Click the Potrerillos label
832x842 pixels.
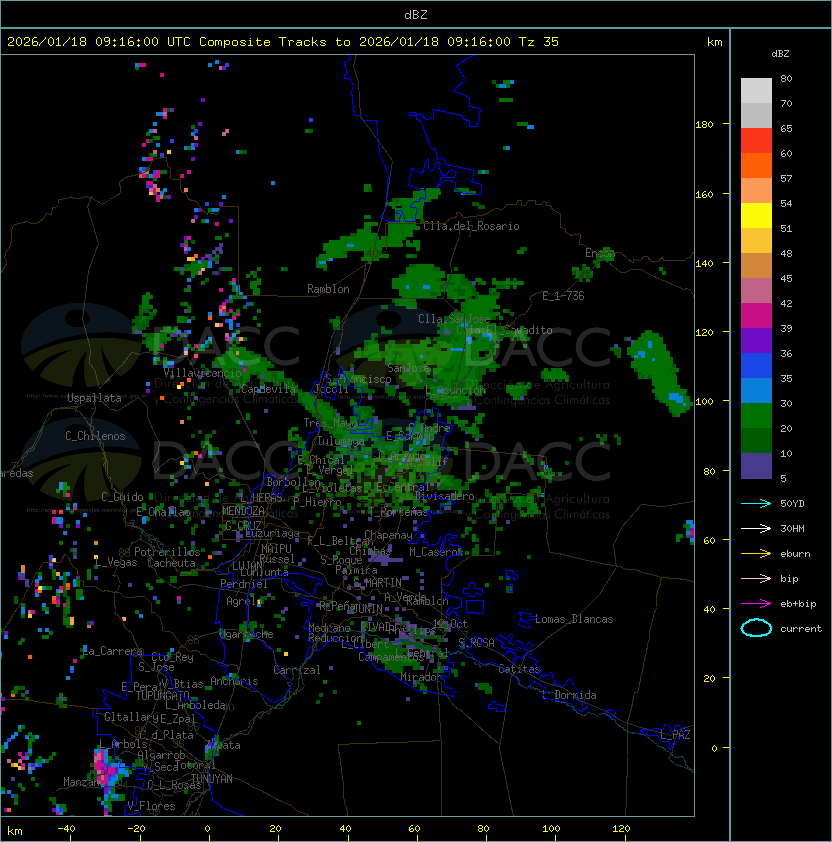point(167,552)
